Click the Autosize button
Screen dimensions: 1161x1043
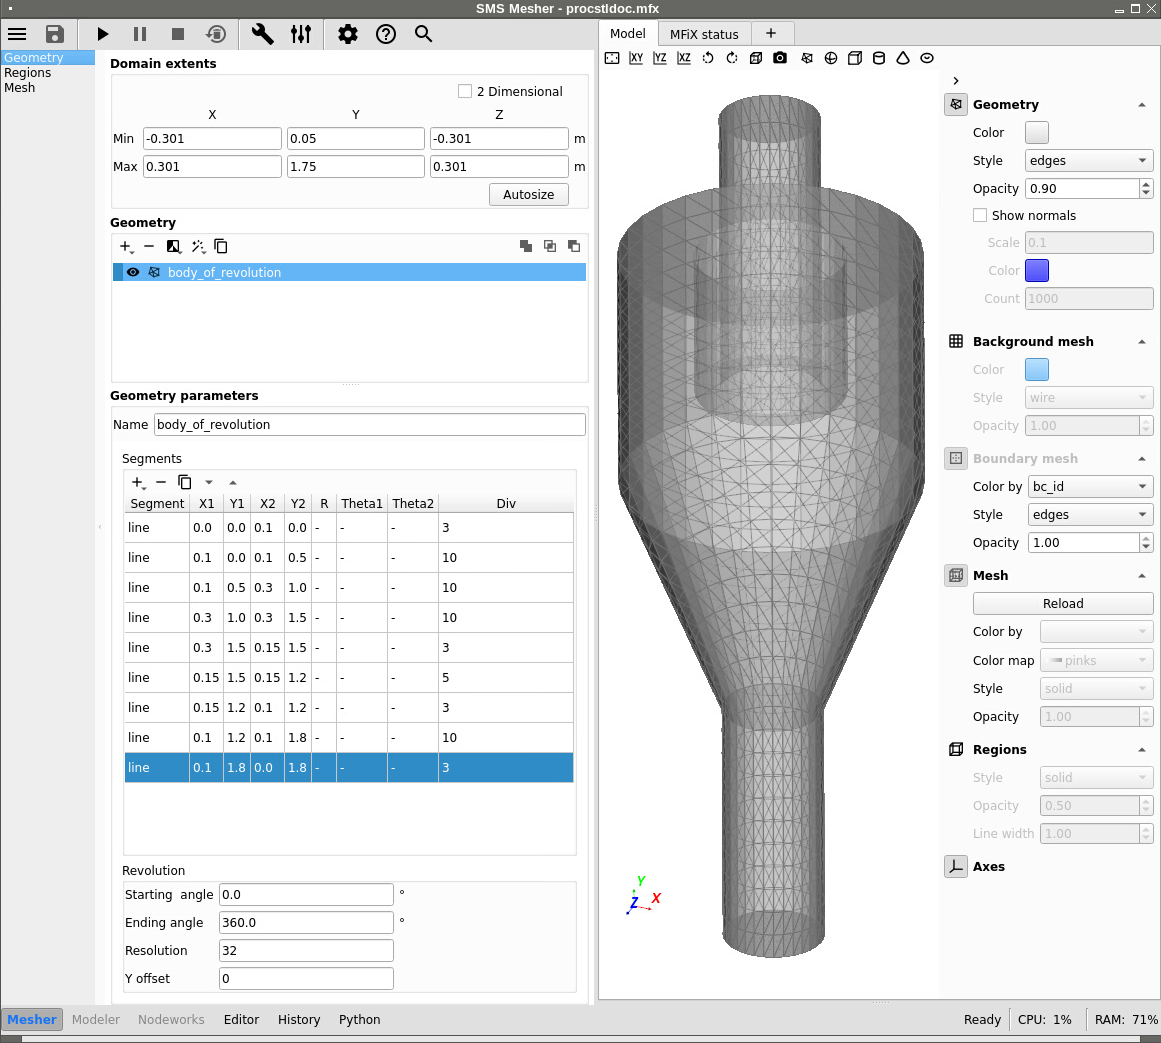pyautogui.click(x=528, y=194)
